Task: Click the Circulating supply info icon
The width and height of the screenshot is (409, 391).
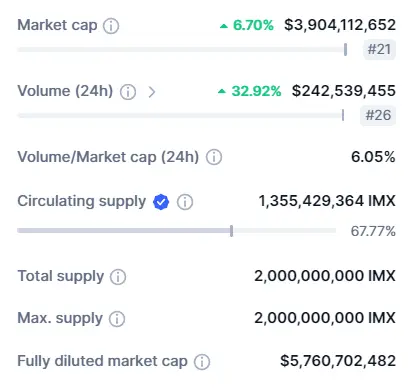Action: 185,202
